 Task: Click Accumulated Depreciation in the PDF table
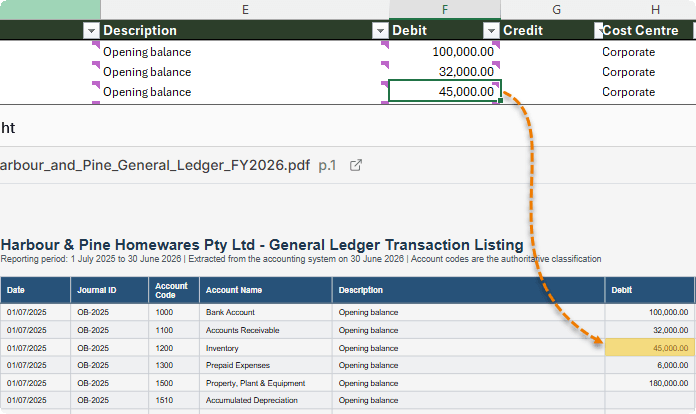251,400
